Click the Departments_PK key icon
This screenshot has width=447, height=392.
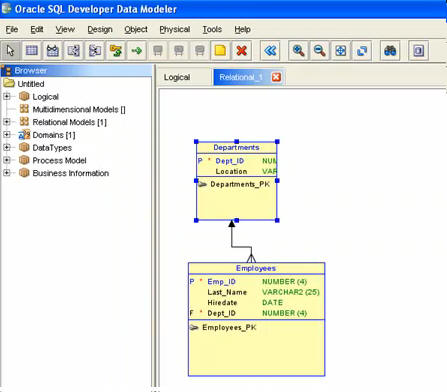tap(202, 184)
